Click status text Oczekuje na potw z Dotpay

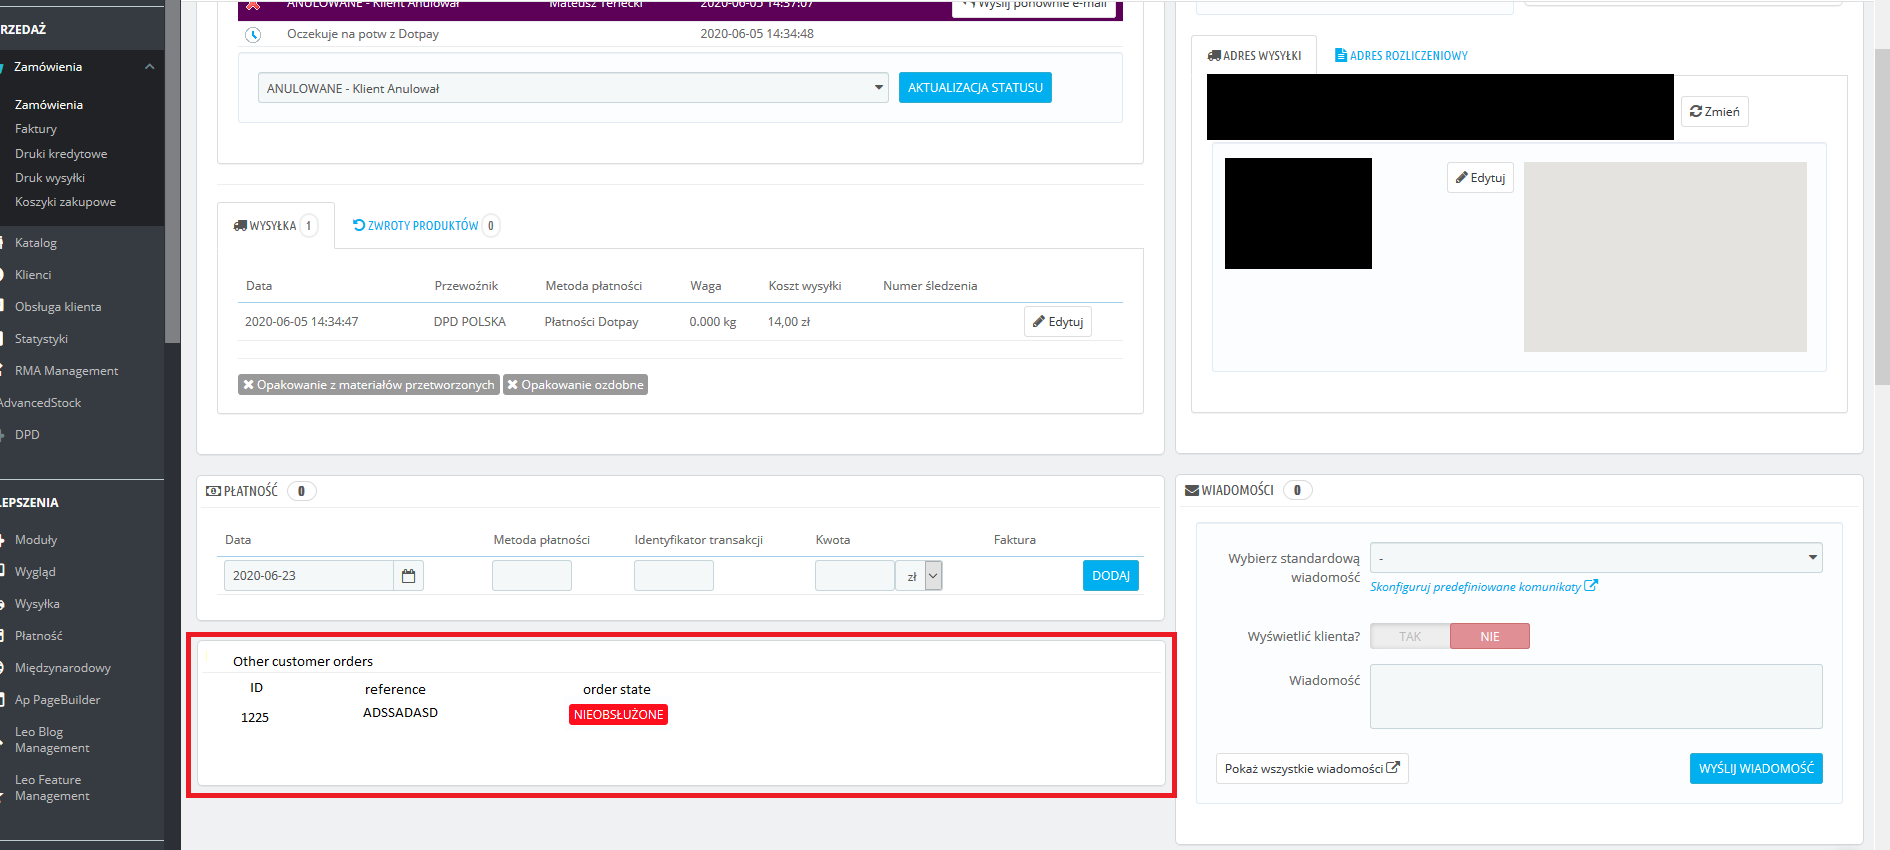click(363, 34)
